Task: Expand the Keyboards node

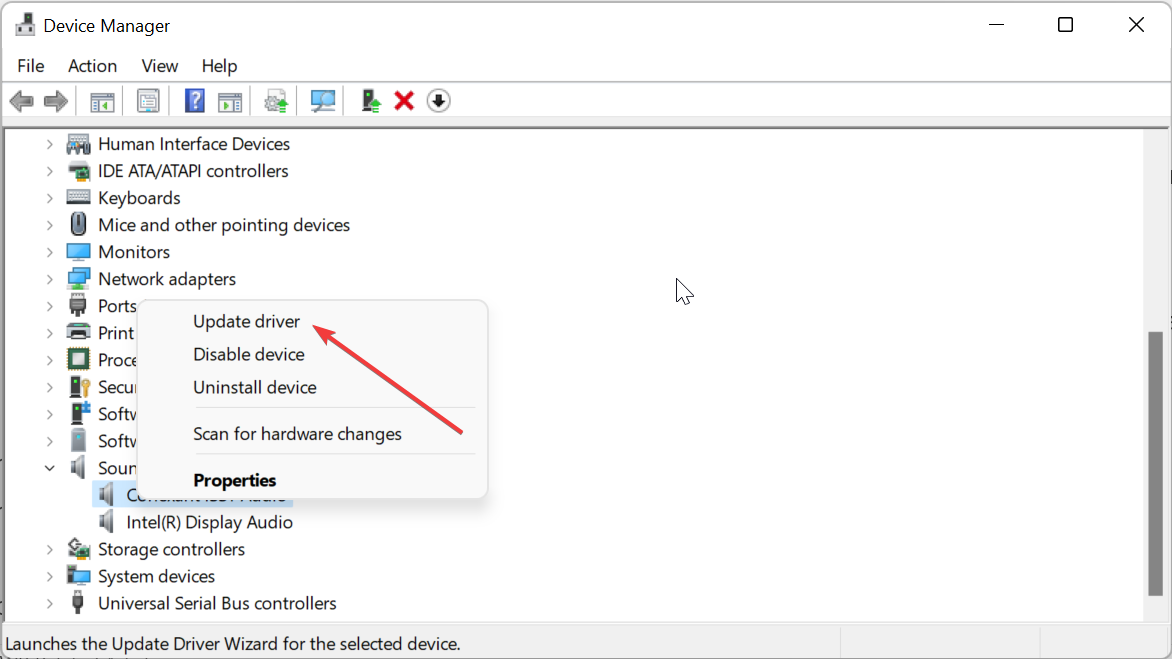Action: click(49, 198)
